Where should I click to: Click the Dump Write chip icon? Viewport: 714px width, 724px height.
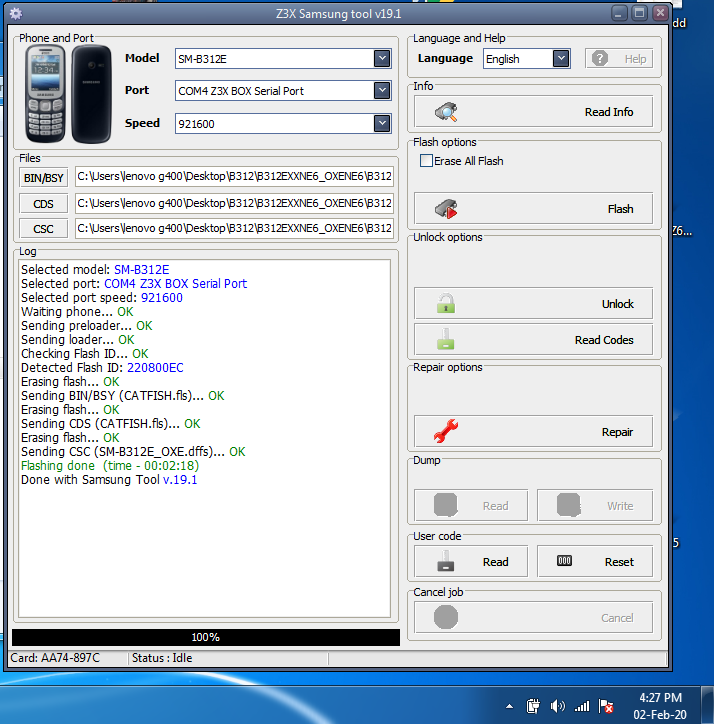pos(569,505)
